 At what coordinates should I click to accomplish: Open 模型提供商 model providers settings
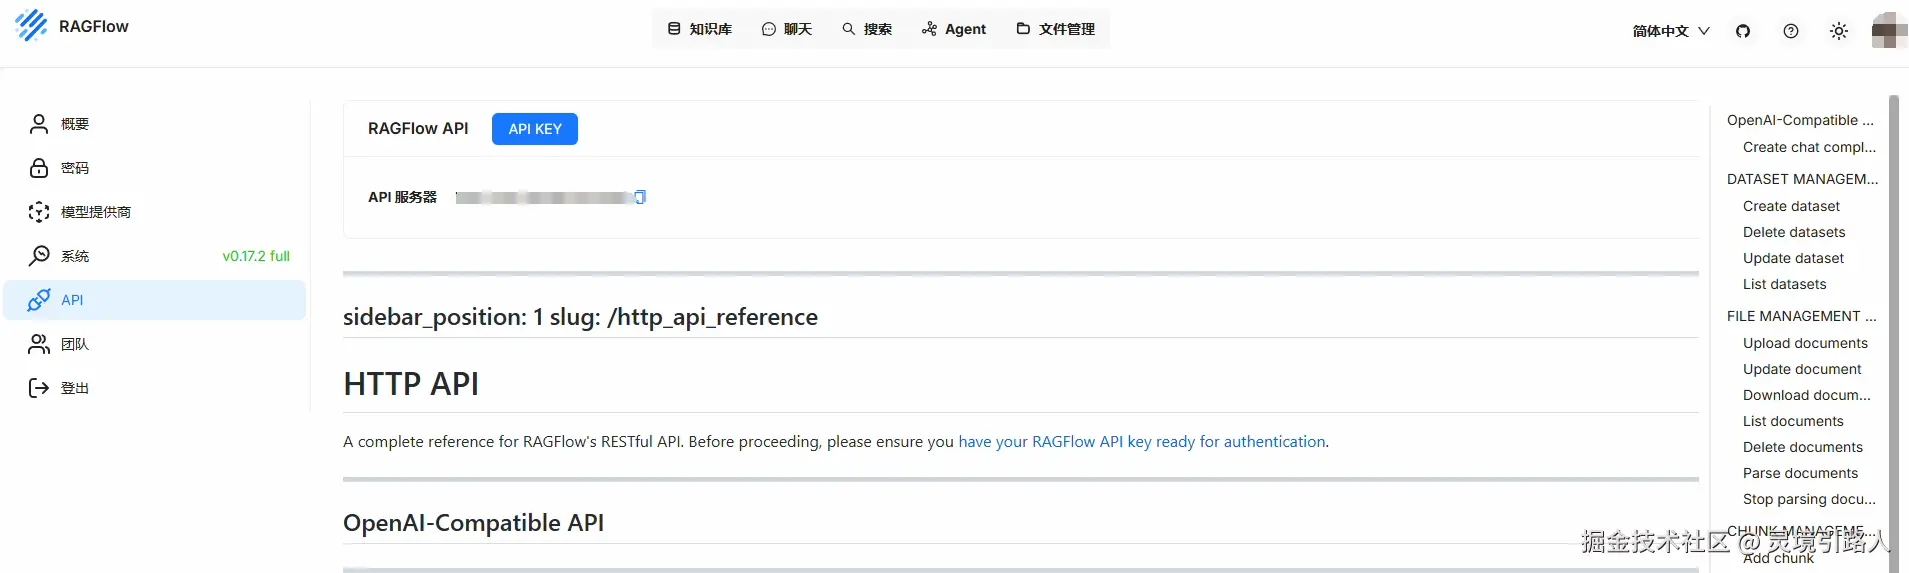click(155, 212)
